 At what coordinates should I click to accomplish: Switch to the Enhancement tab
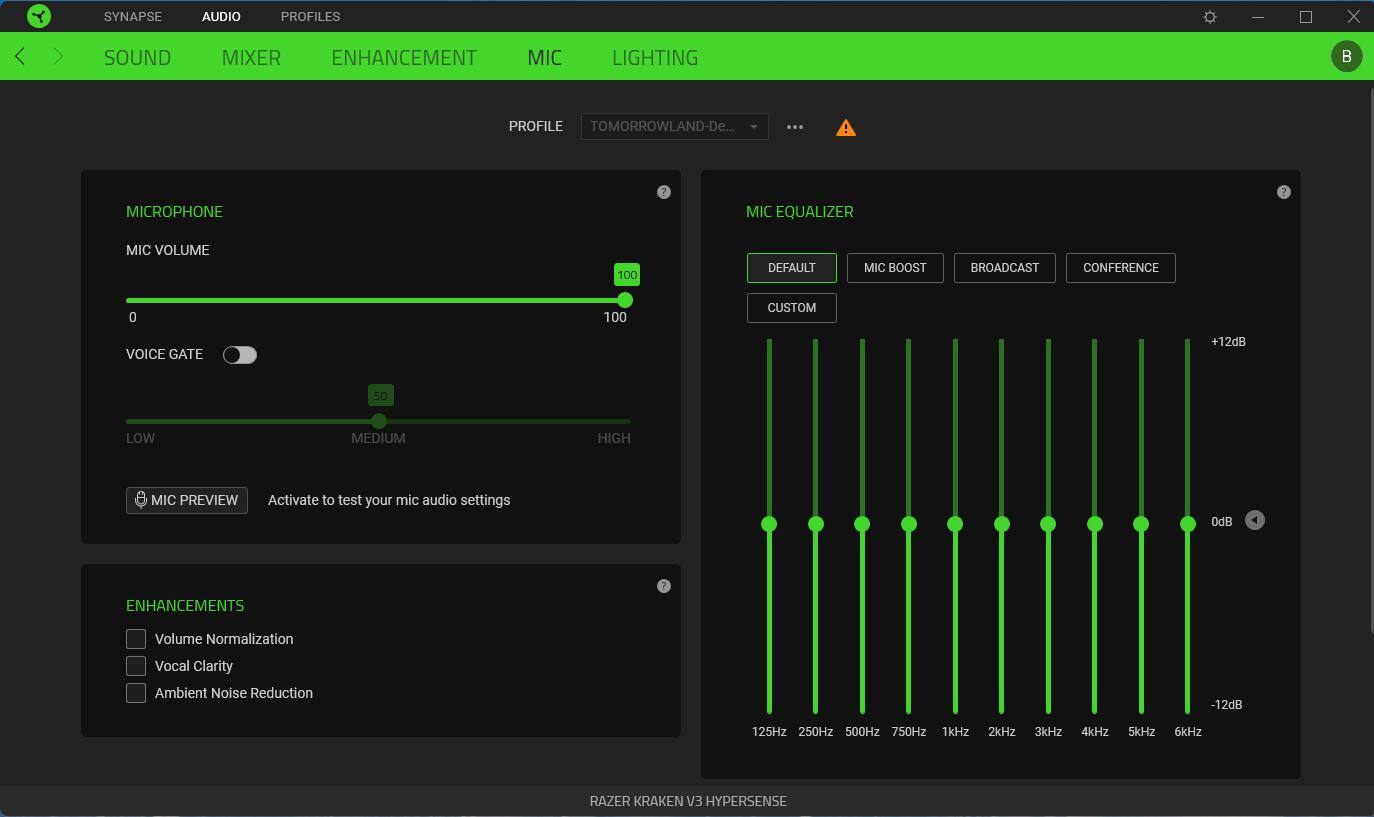tap(404, 57)
